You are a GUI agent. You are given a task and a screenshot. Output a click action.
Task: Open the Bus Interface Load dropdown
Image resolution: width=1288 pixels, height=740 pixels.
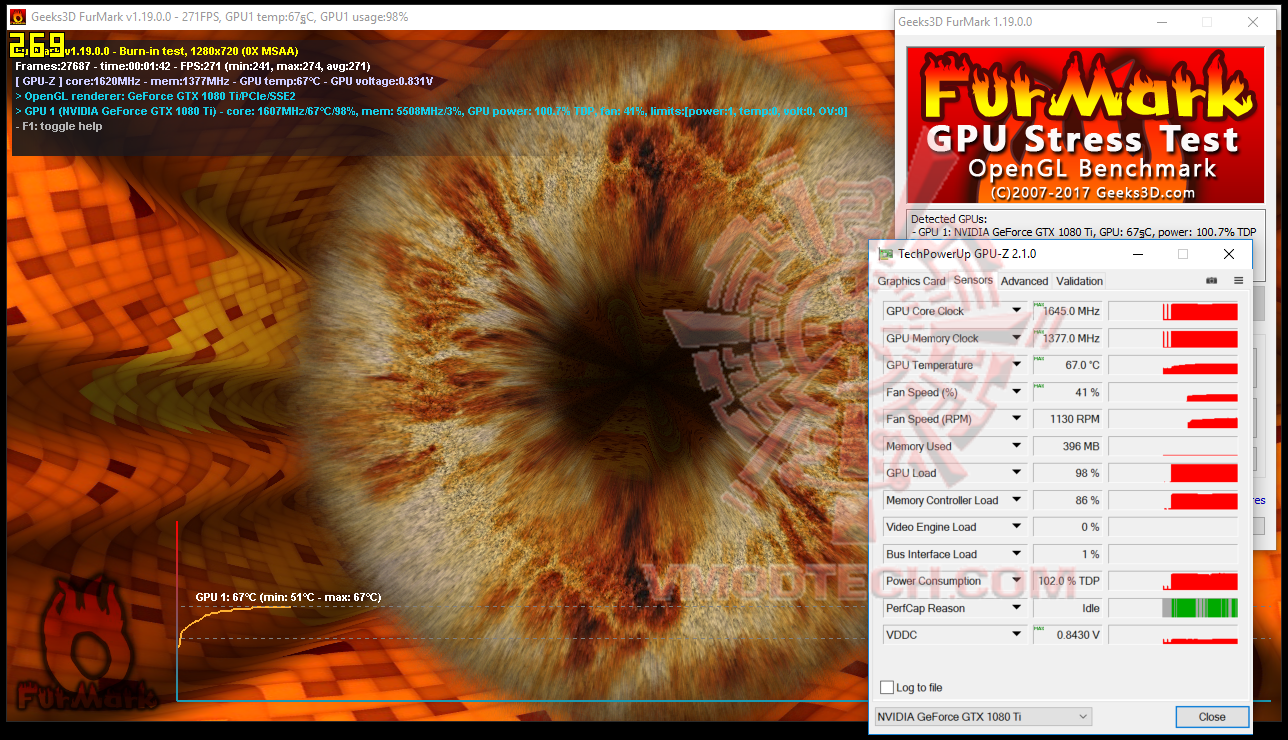click(x=1017, y=554)
